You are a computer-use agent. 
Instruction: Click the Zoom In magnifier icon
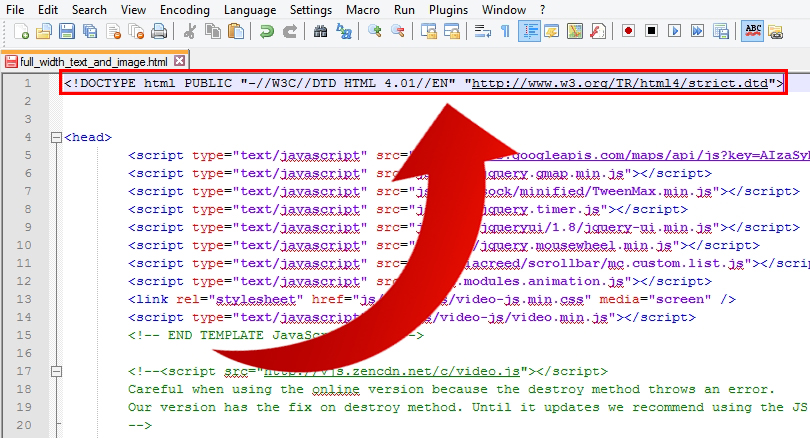375,32
